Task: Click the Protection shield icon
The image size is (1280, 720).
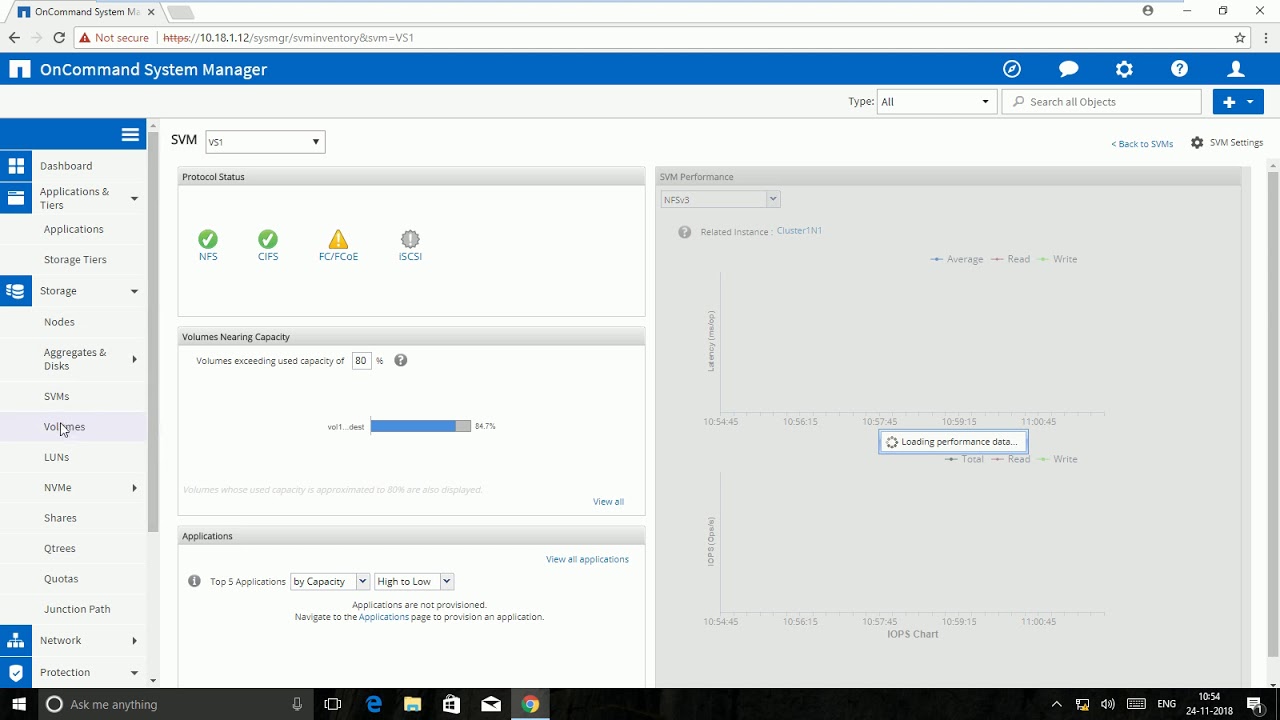Action: tap(16, 672)
